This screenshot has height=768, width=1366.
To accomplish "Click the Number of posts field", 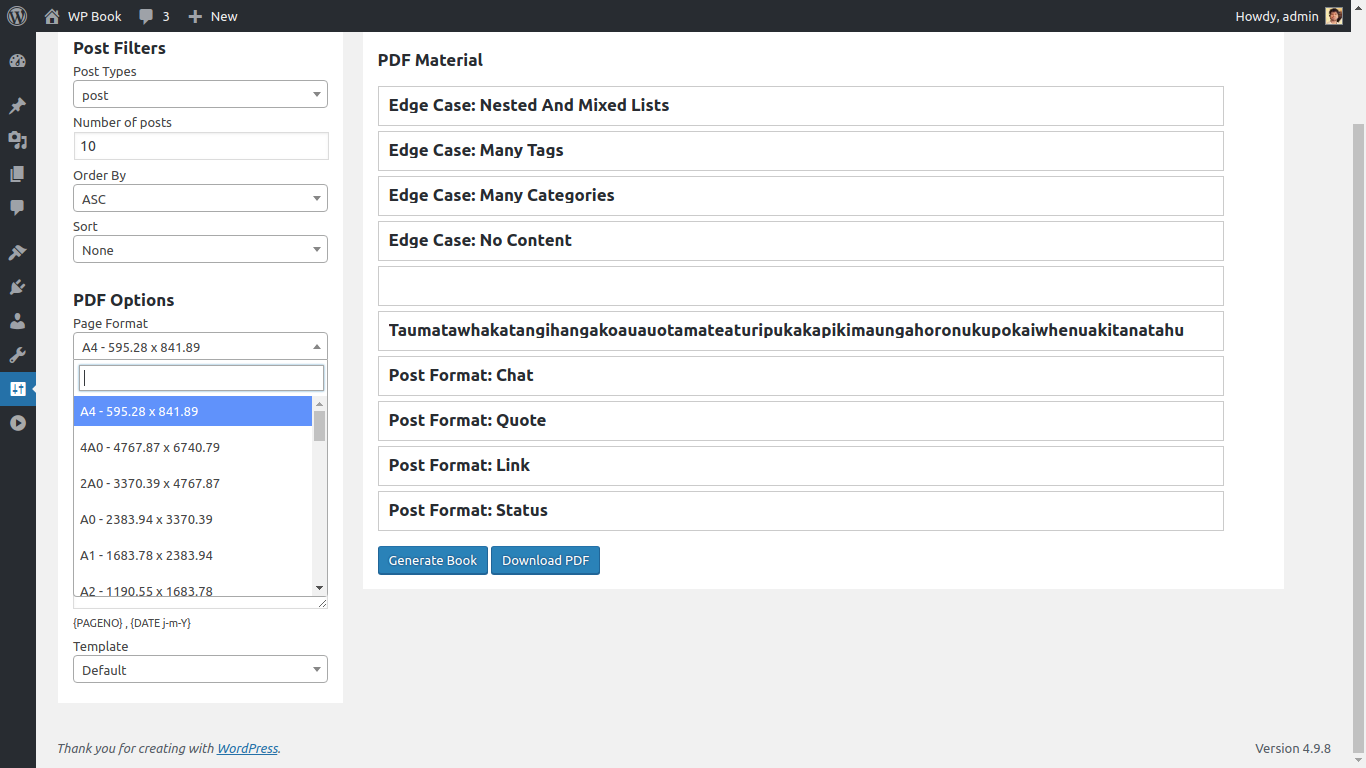I will click(x=200, y=146).
